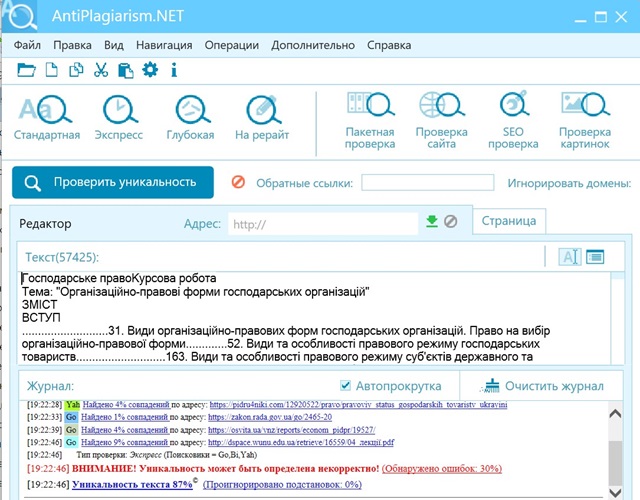Open dspace.wunu.edu.ua link in journal
Viewport: 640px width, 500px height.
click(x=301, y=442)
